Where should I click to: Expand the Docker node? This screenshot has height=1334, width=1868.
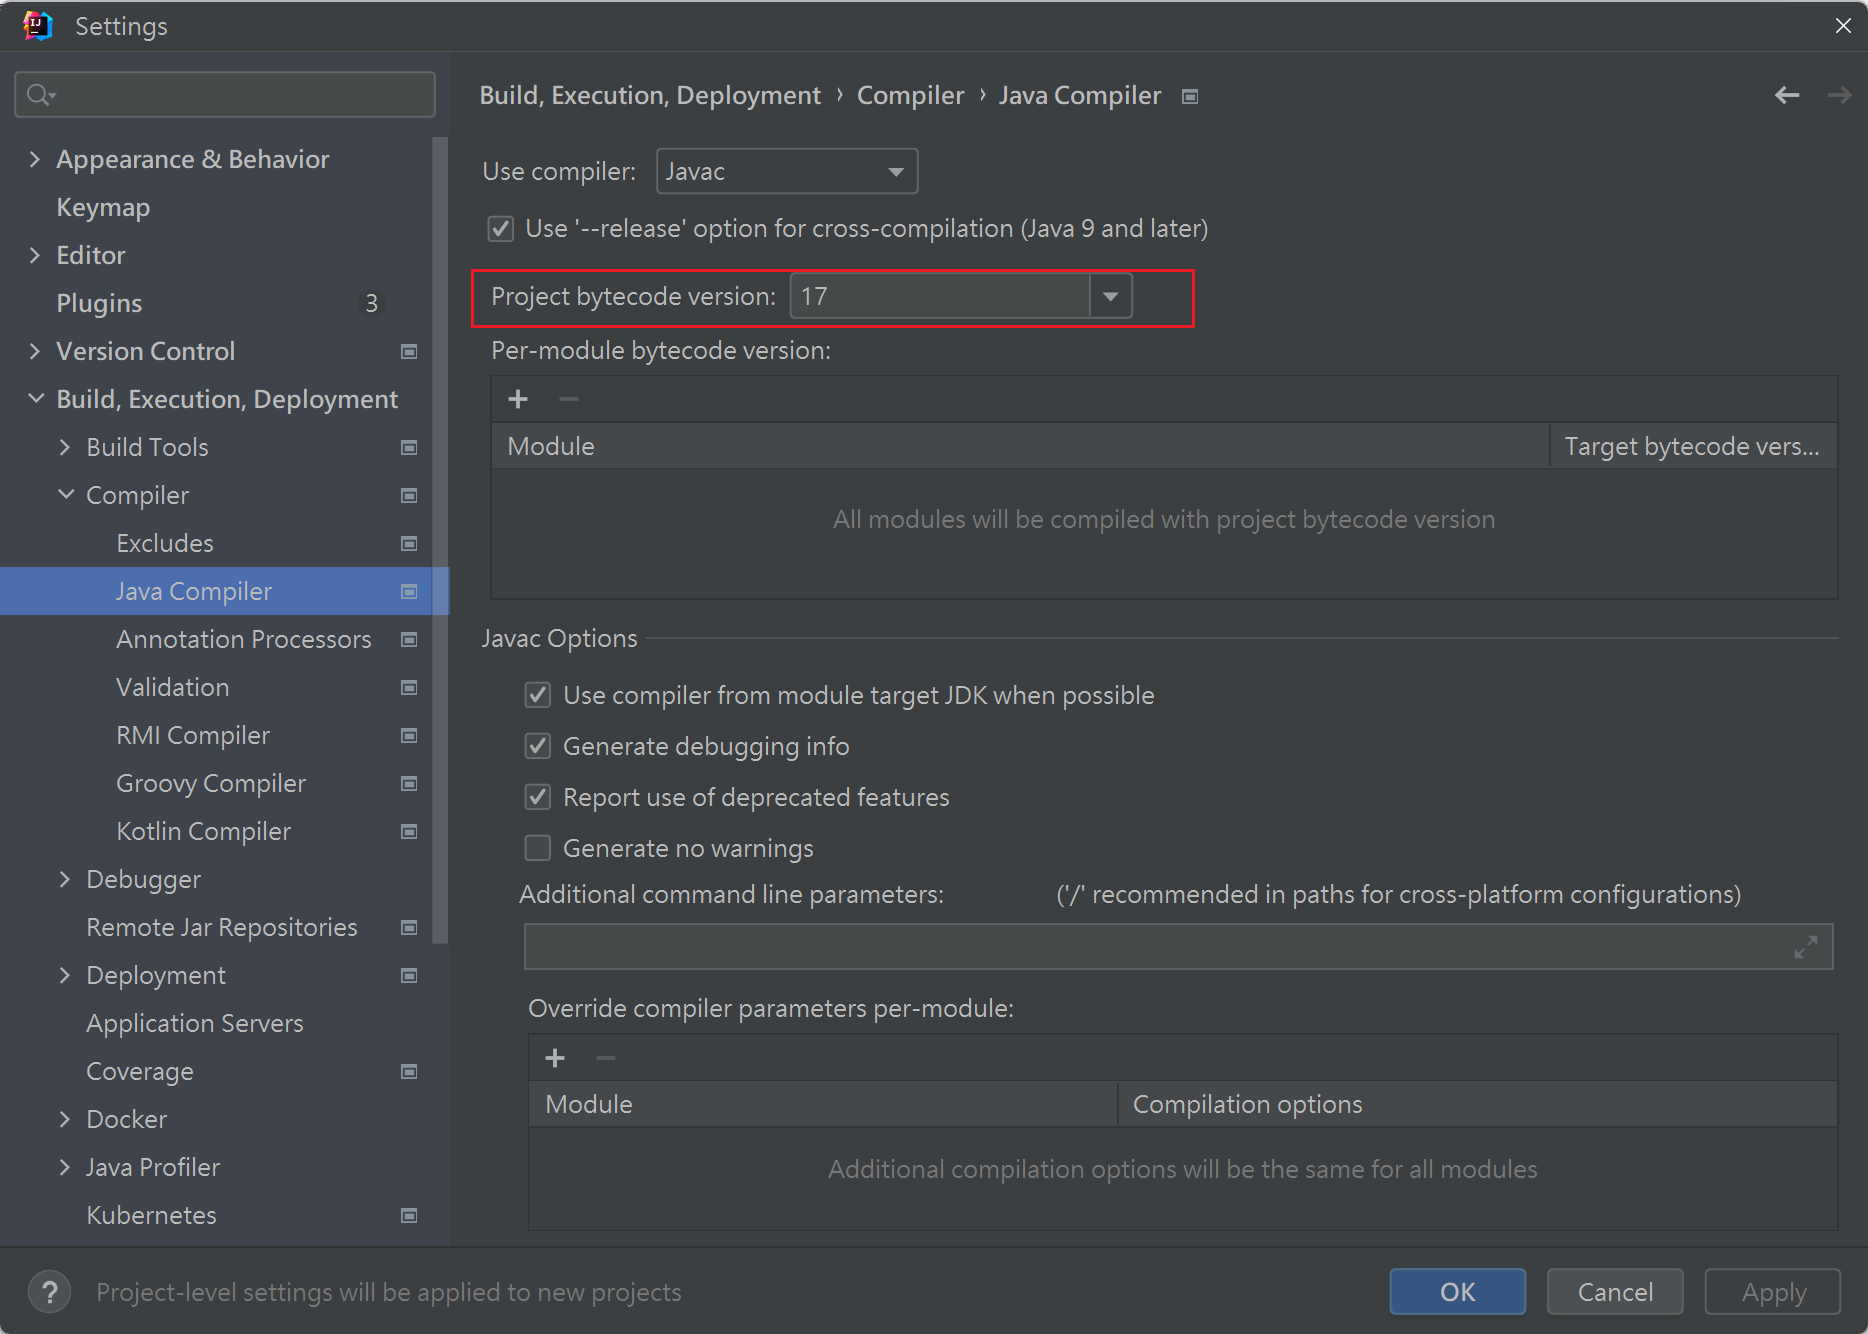65,1119
